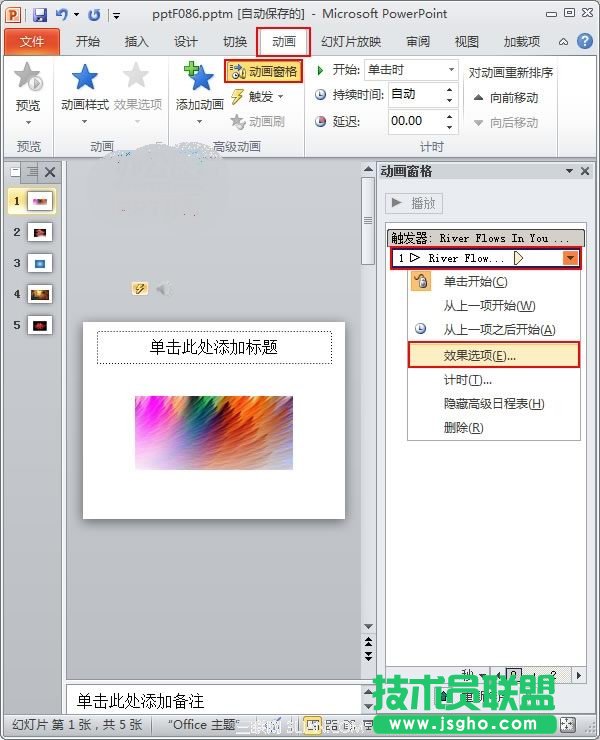The width and height of the screenshot is (600, 740).
Task: Select the slides tab icon in thumbnail pane
Action: [15, 172]
